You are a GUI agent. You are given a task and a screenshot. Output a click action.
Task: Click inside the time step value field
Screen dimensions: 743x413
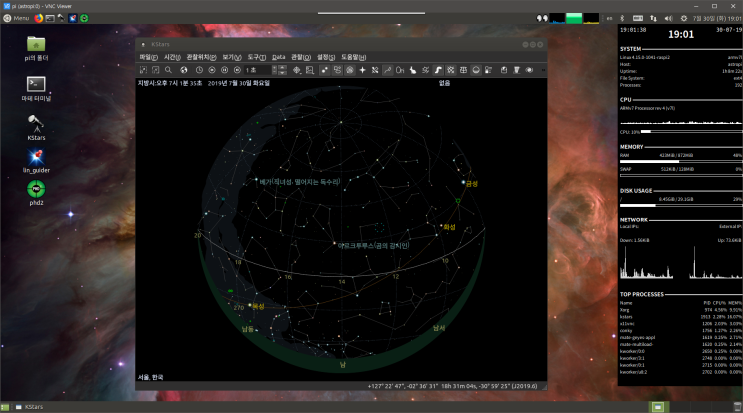click(x=255, y=71)
